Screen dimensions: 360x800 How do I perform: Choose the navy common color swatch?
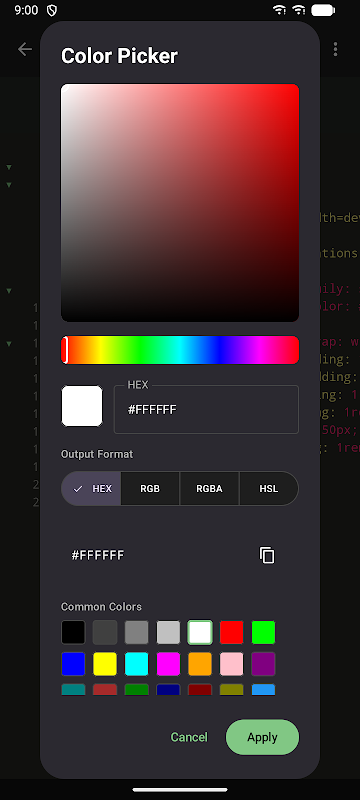pyautogui.click(x=168, y=689)
